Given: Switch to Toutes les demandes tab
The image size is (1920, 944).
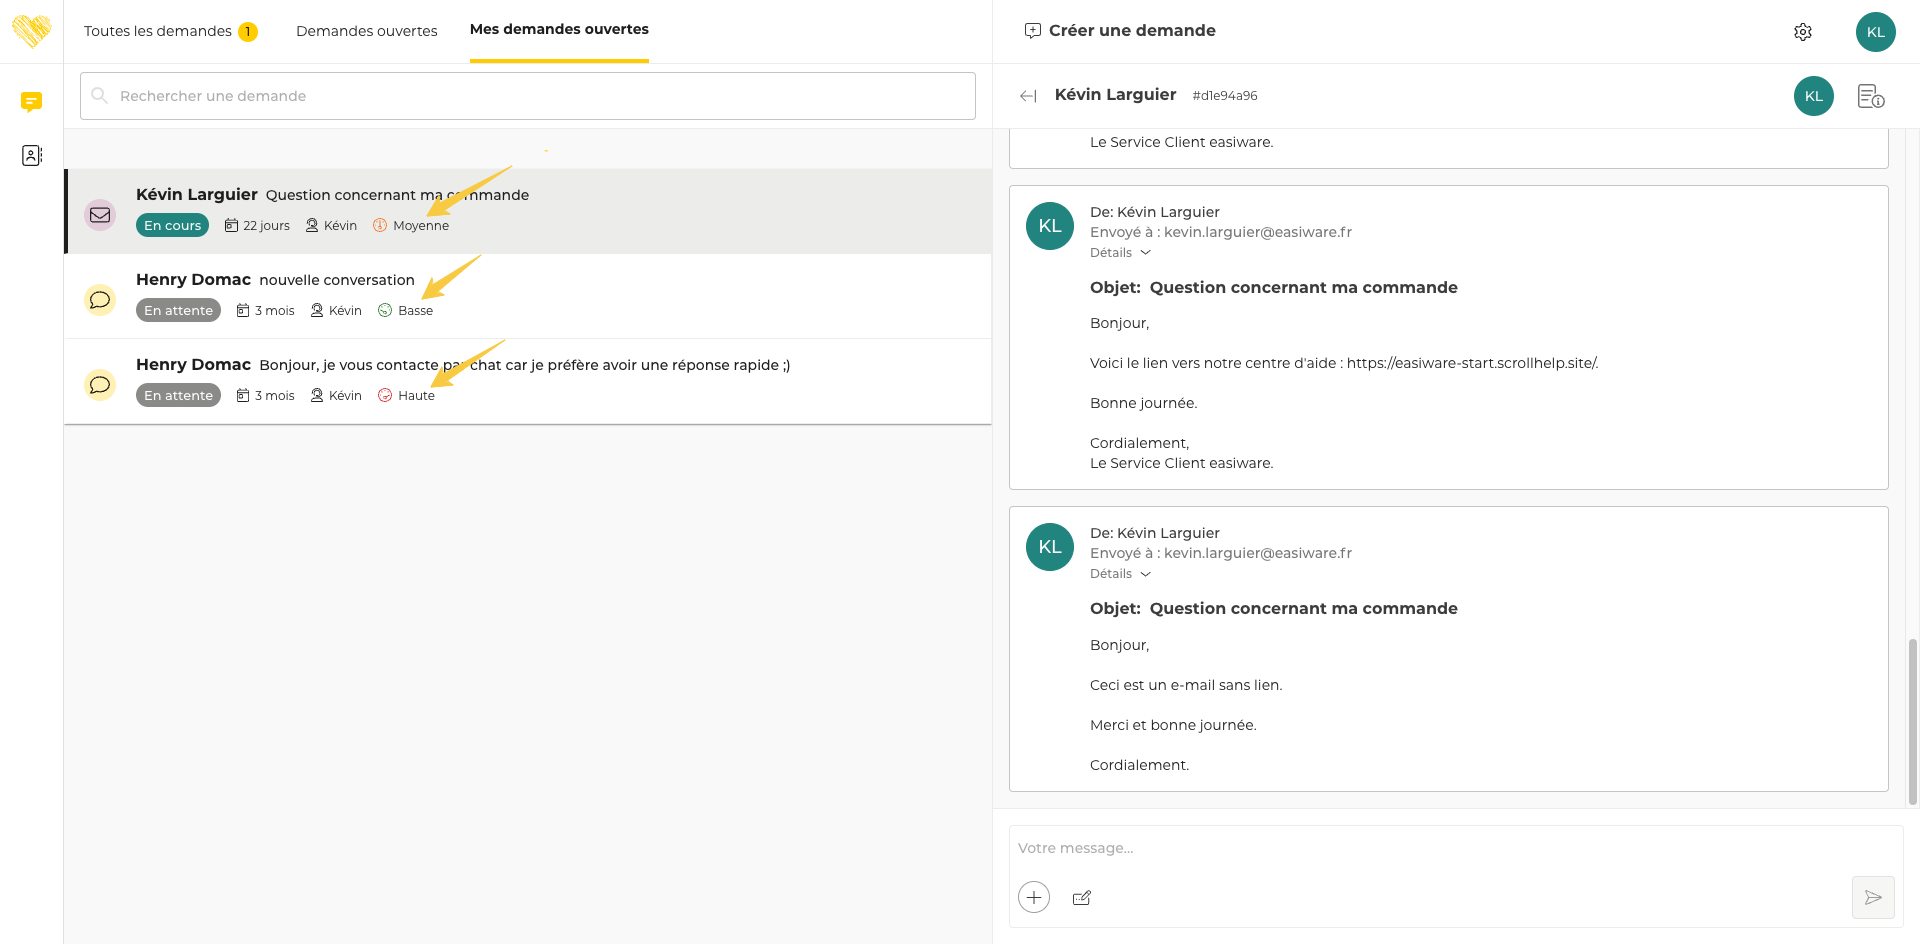Looking at the screenshot, I should [158, 31].
